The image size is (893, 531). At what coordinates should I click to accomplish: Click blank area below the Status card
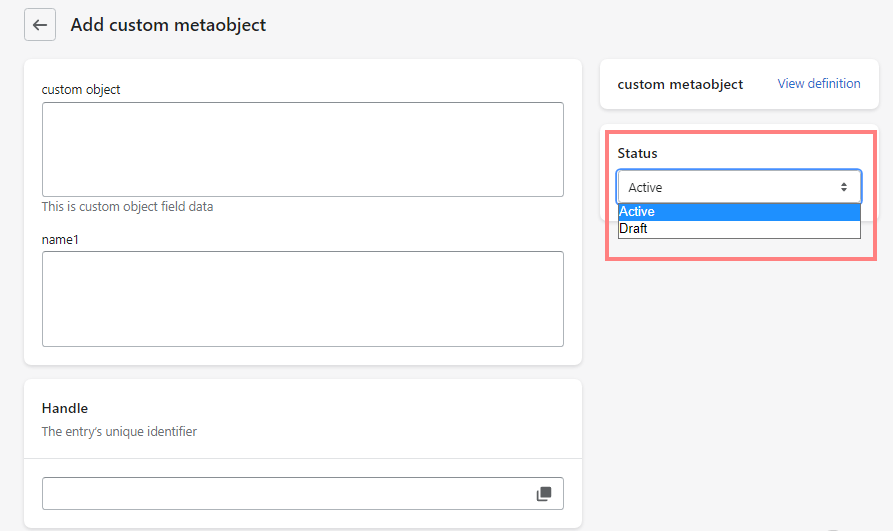pyautogui.click(x=738, y=380)
